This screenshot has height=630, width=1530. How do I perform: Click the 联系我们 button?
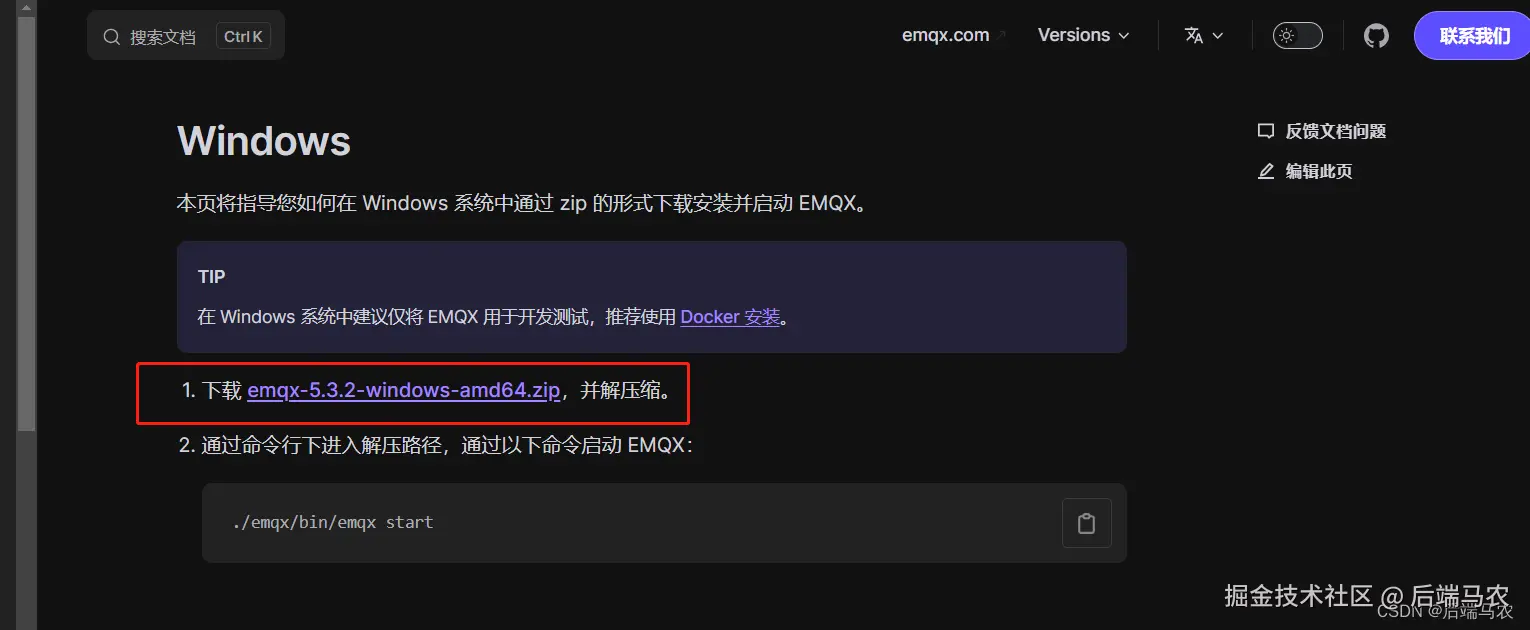pyautogui.click(x=1474, y=36)
